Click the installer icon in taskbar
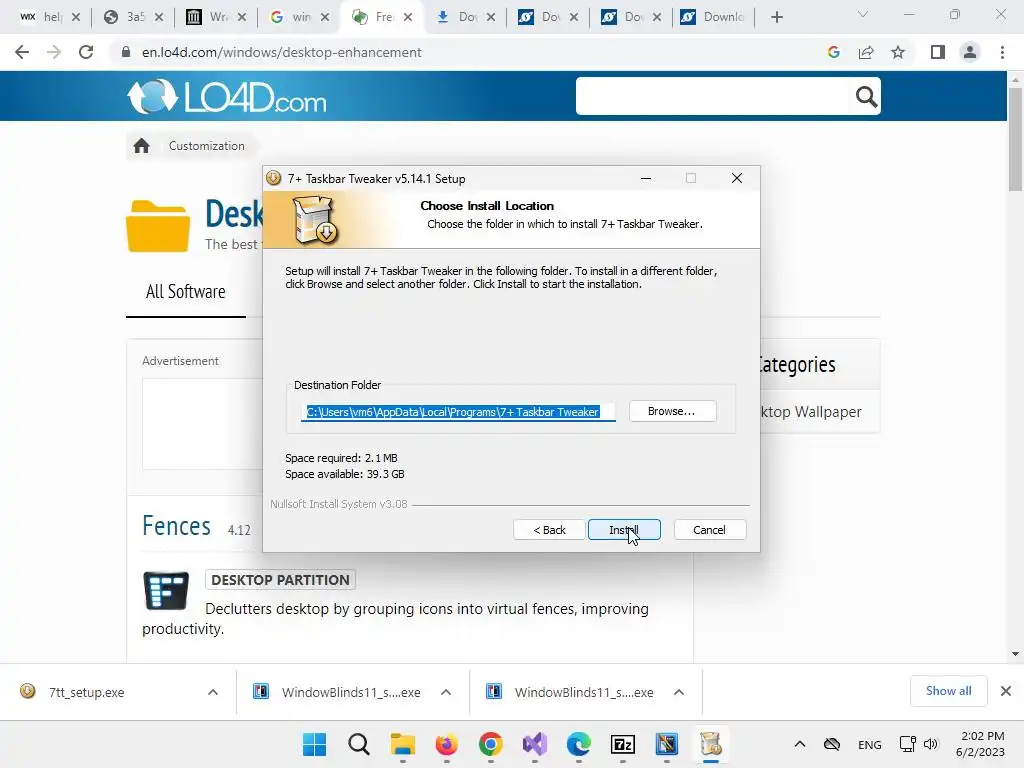Screen dimensions: 1024x768 click(711, 744)
